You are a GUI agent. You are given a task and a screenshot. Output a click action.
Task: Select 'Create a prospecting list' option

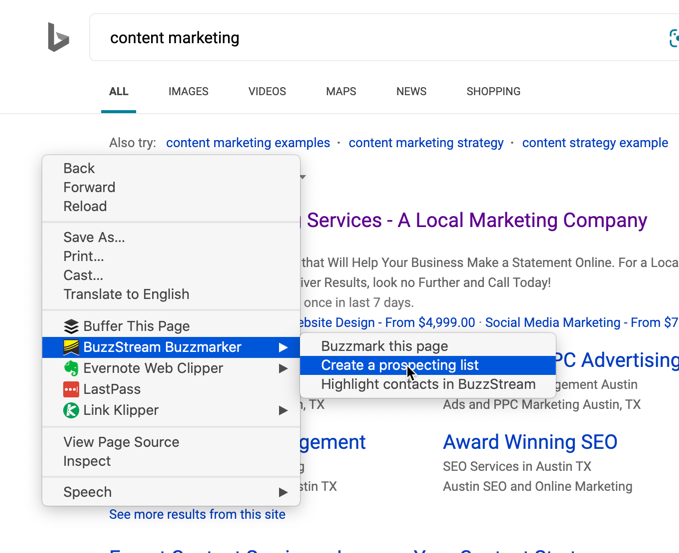(x=400, y=365)
